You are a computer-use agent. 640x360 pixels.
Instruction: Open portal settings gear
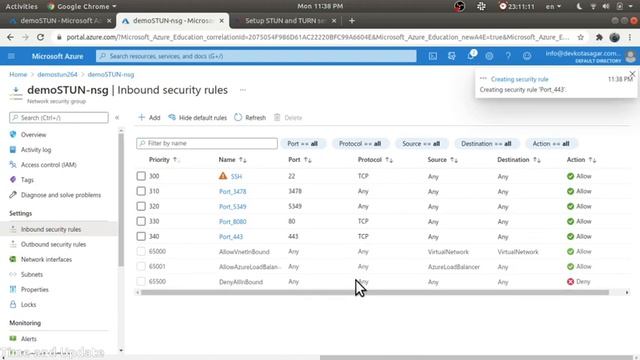[x=489, y=56]
